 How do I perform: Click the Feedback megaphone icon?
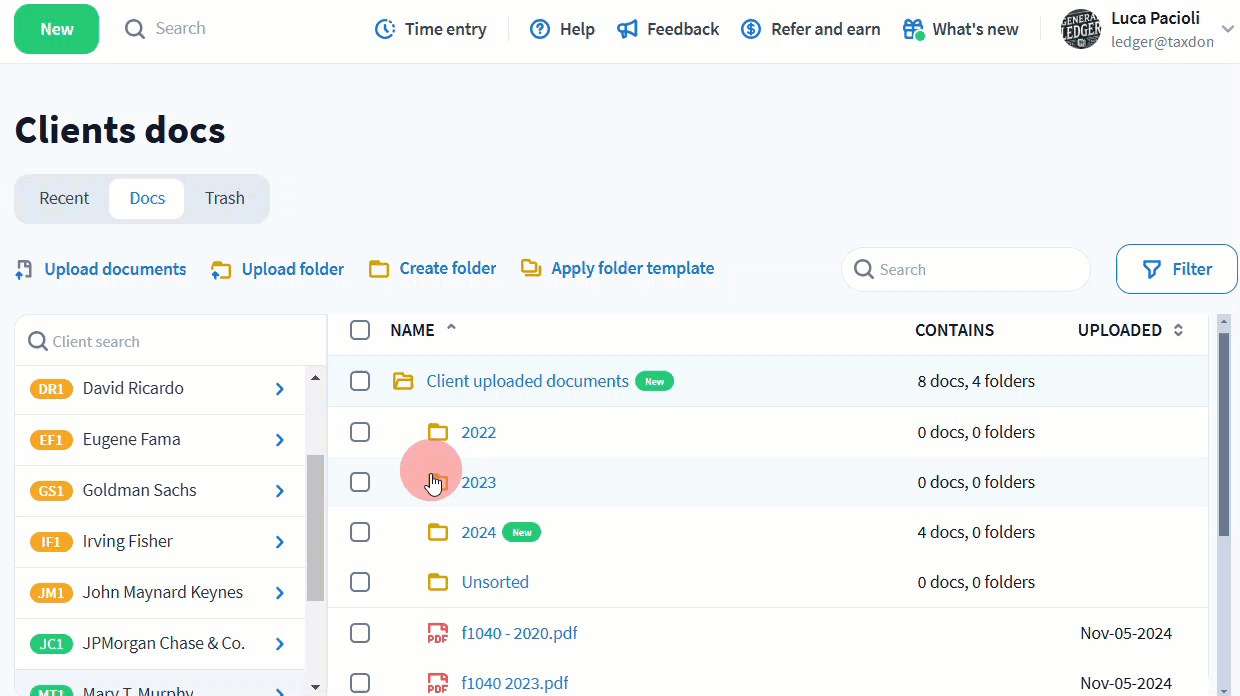click(627, 29)
